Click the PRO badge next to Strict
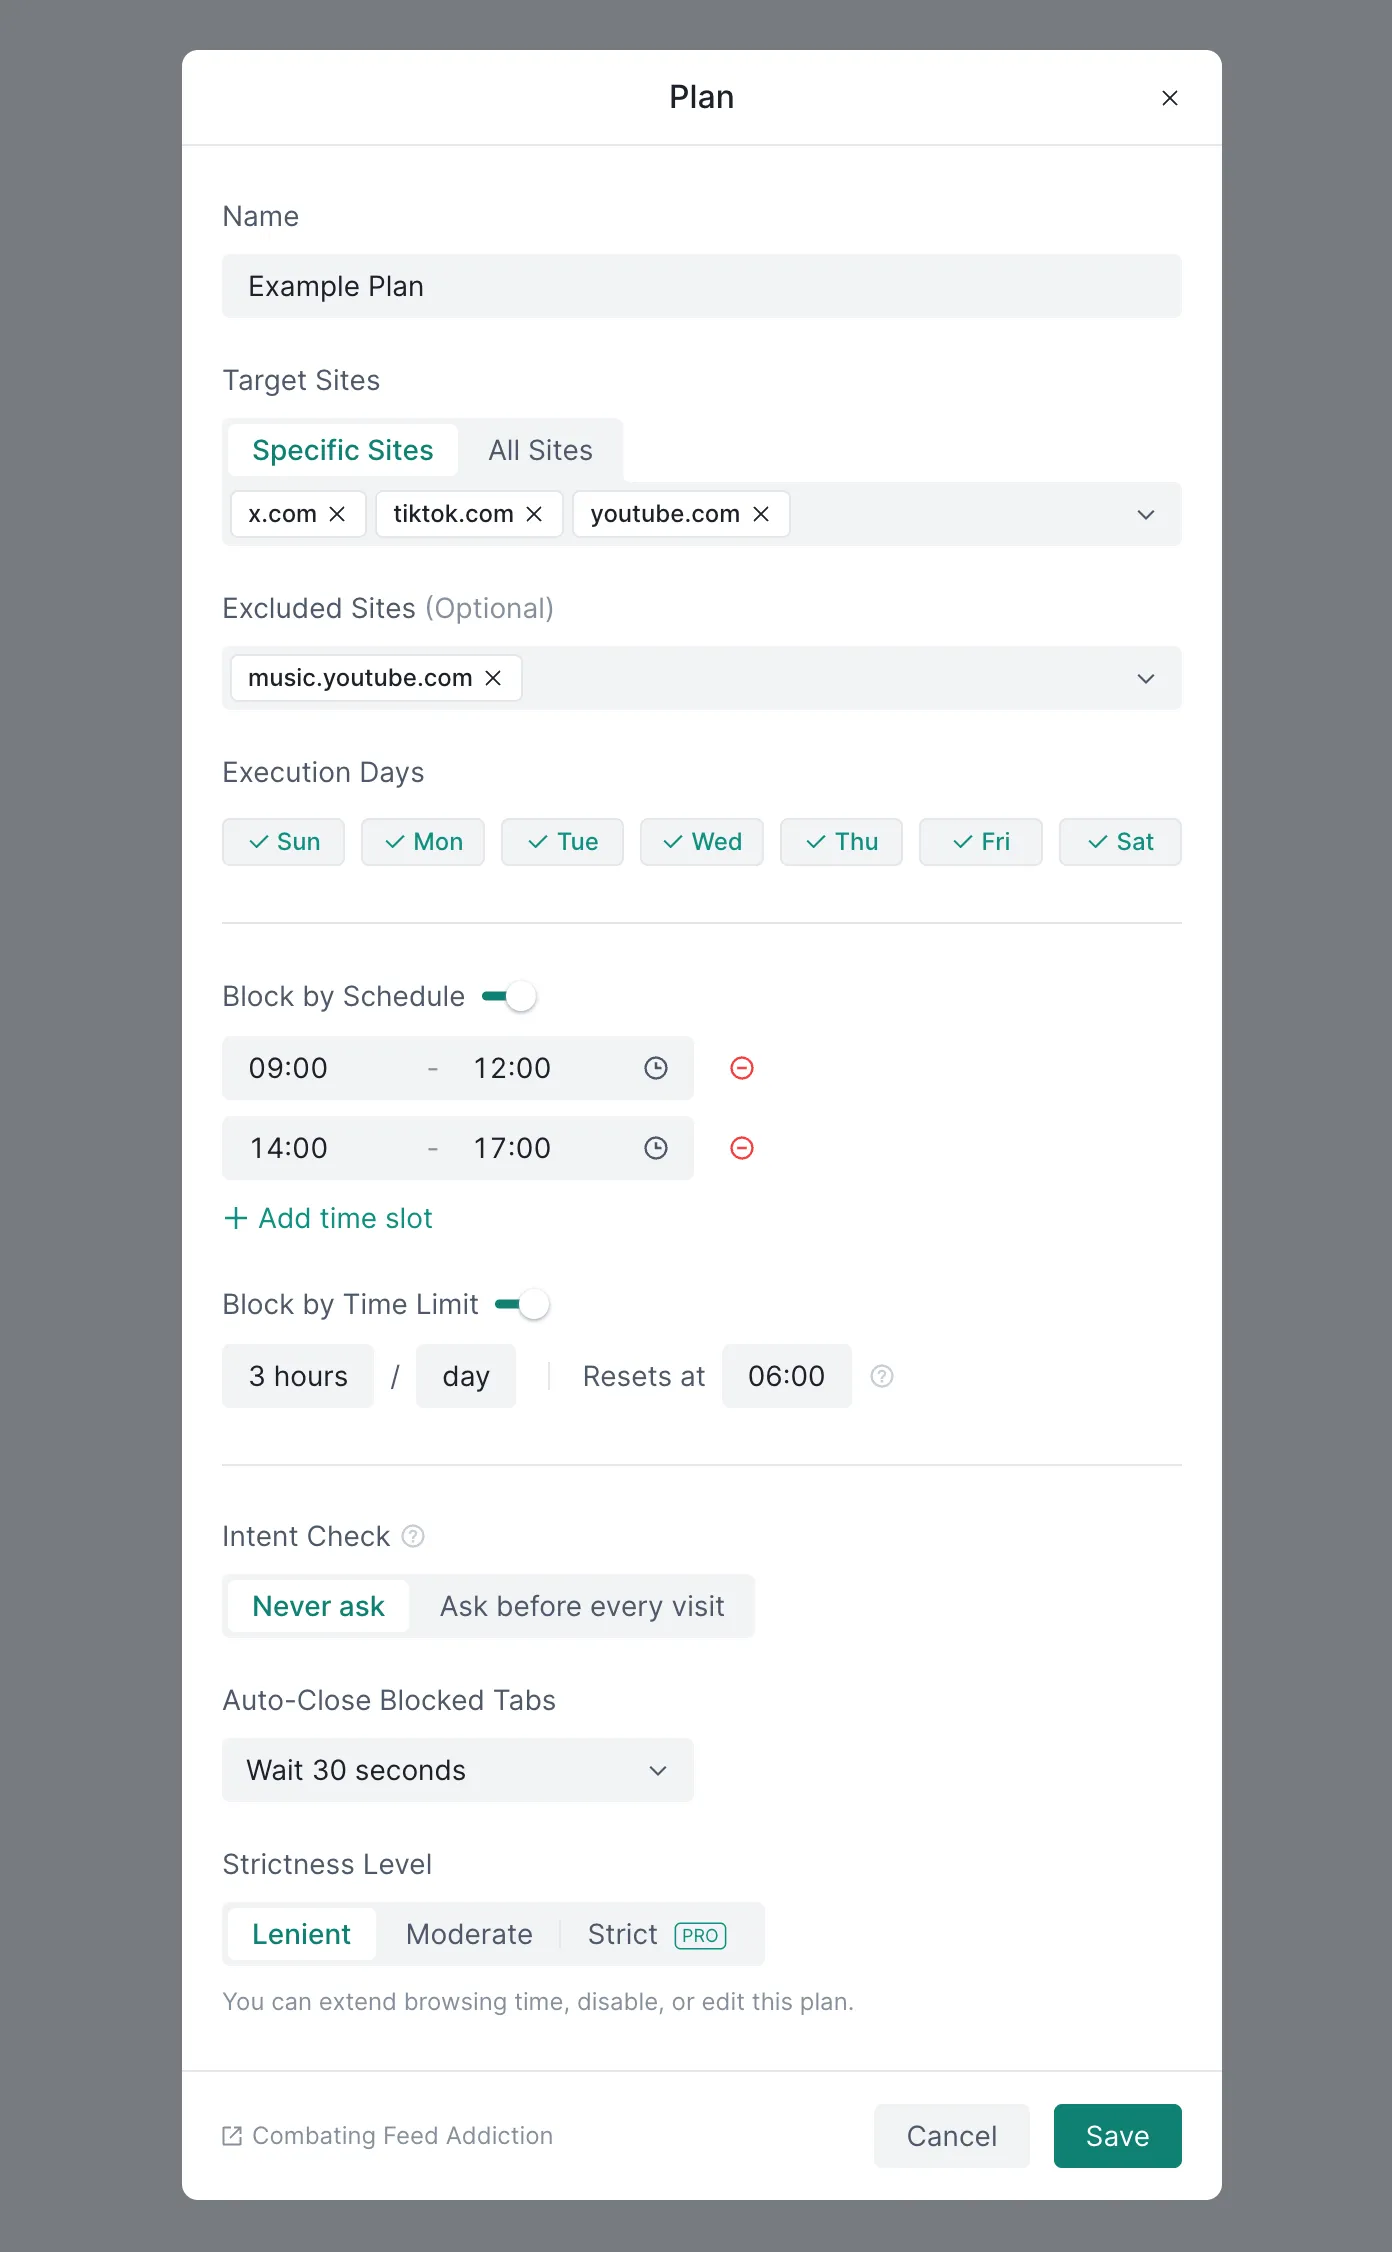 700,1935
